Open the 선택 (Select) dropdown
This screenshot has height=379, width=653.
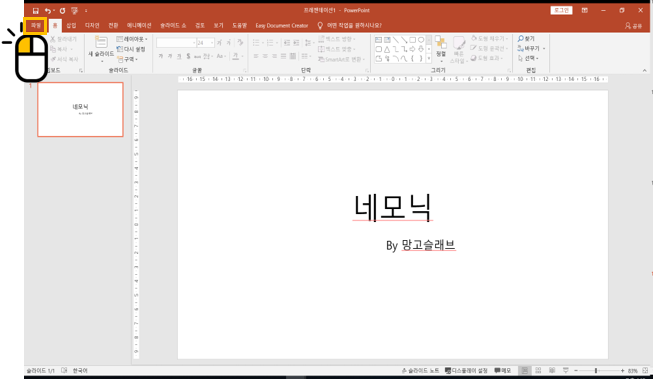coord(528,58)
